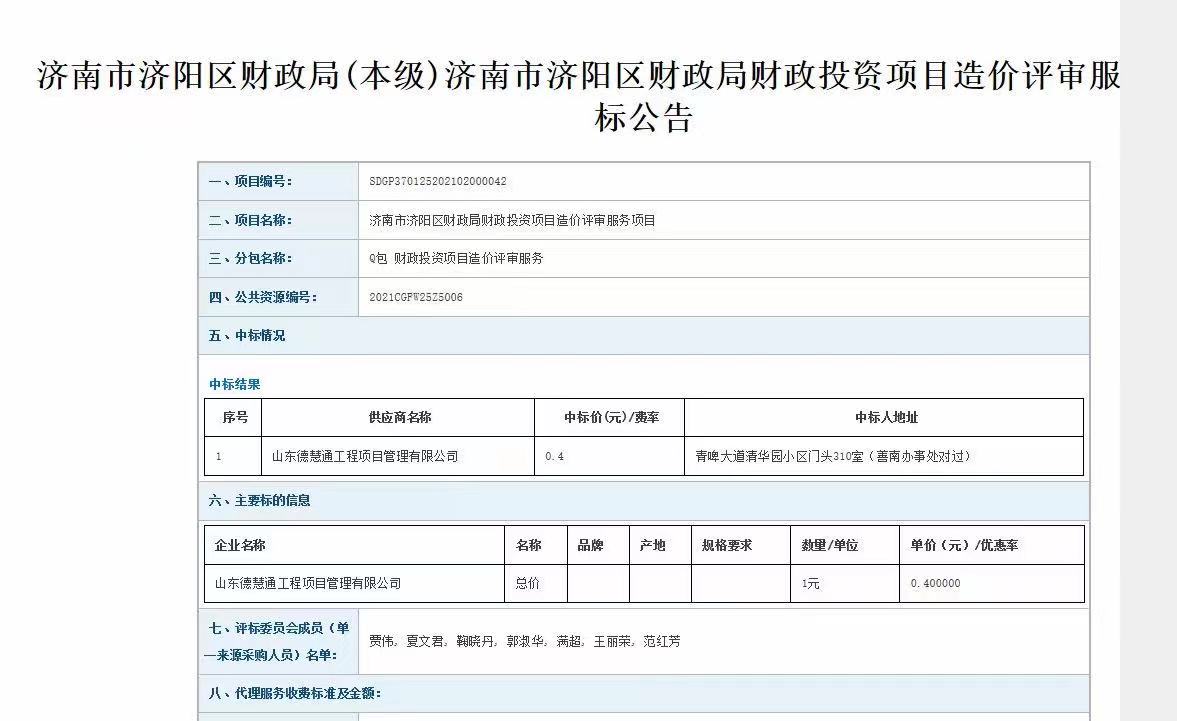Click the 中标价(元)/费率 column header

[x=611, y=417]
